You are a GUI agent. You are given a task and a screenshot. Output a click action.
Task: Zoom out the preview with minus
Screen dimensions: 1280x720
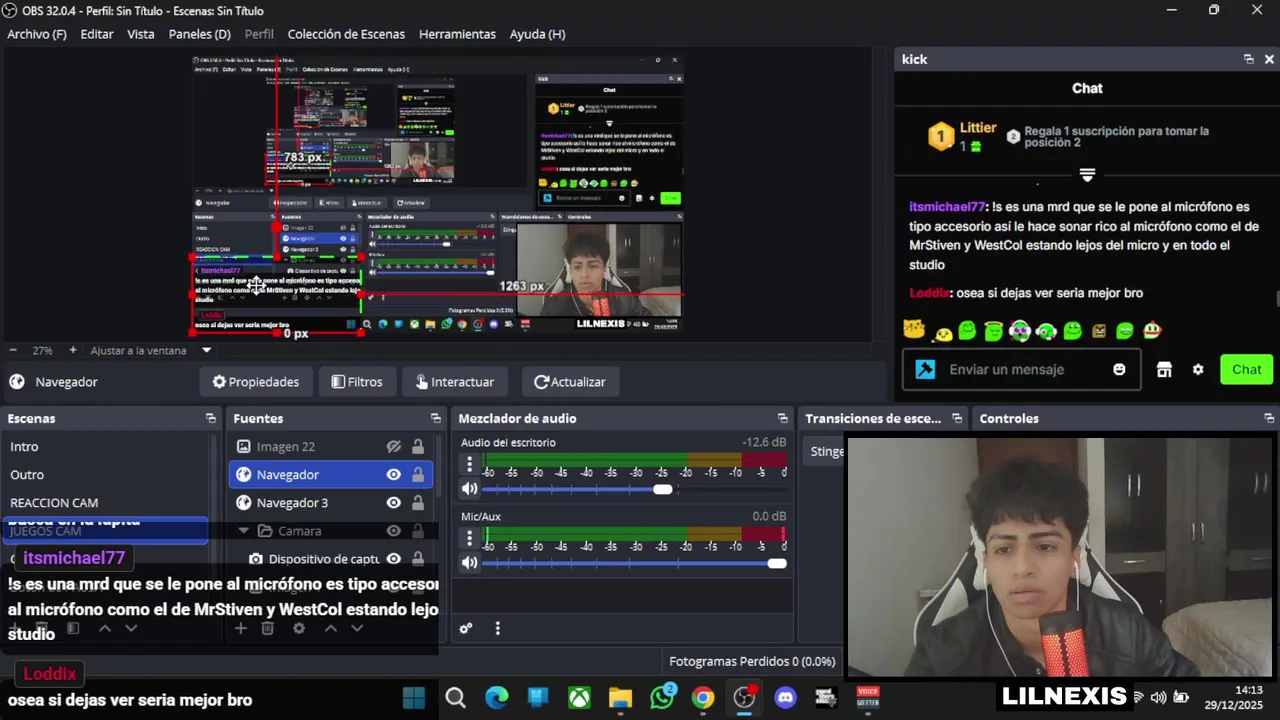click(x=13, y=350)
